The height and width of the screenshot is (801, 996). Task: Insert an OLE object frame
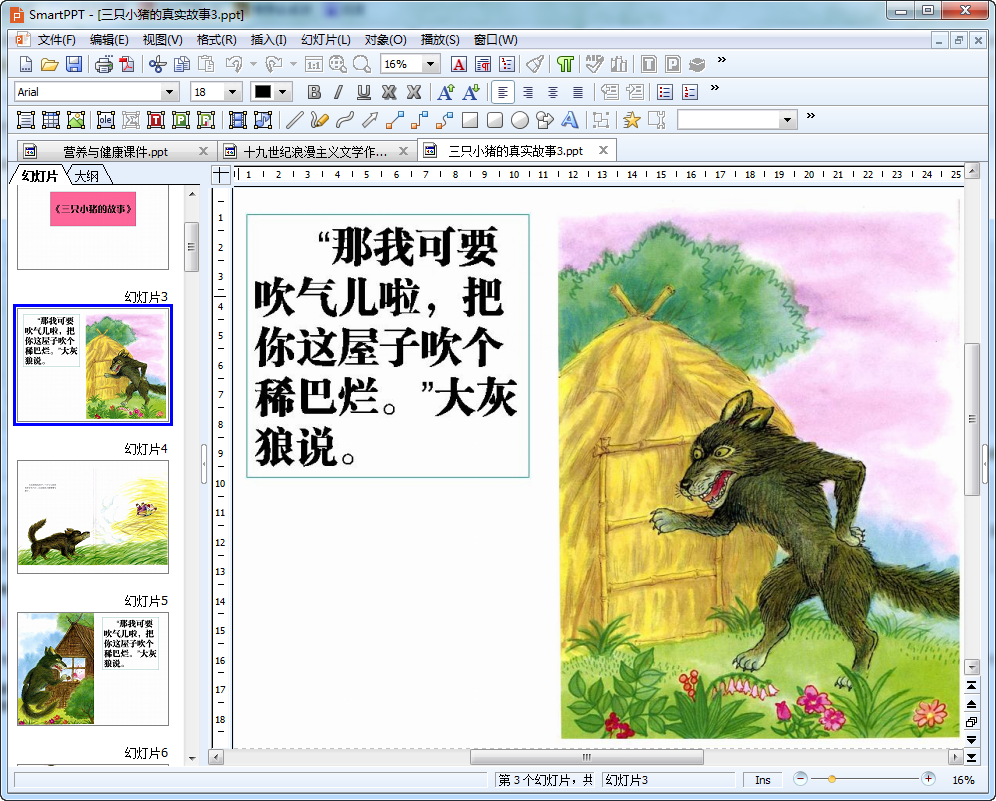coord(105,120)
